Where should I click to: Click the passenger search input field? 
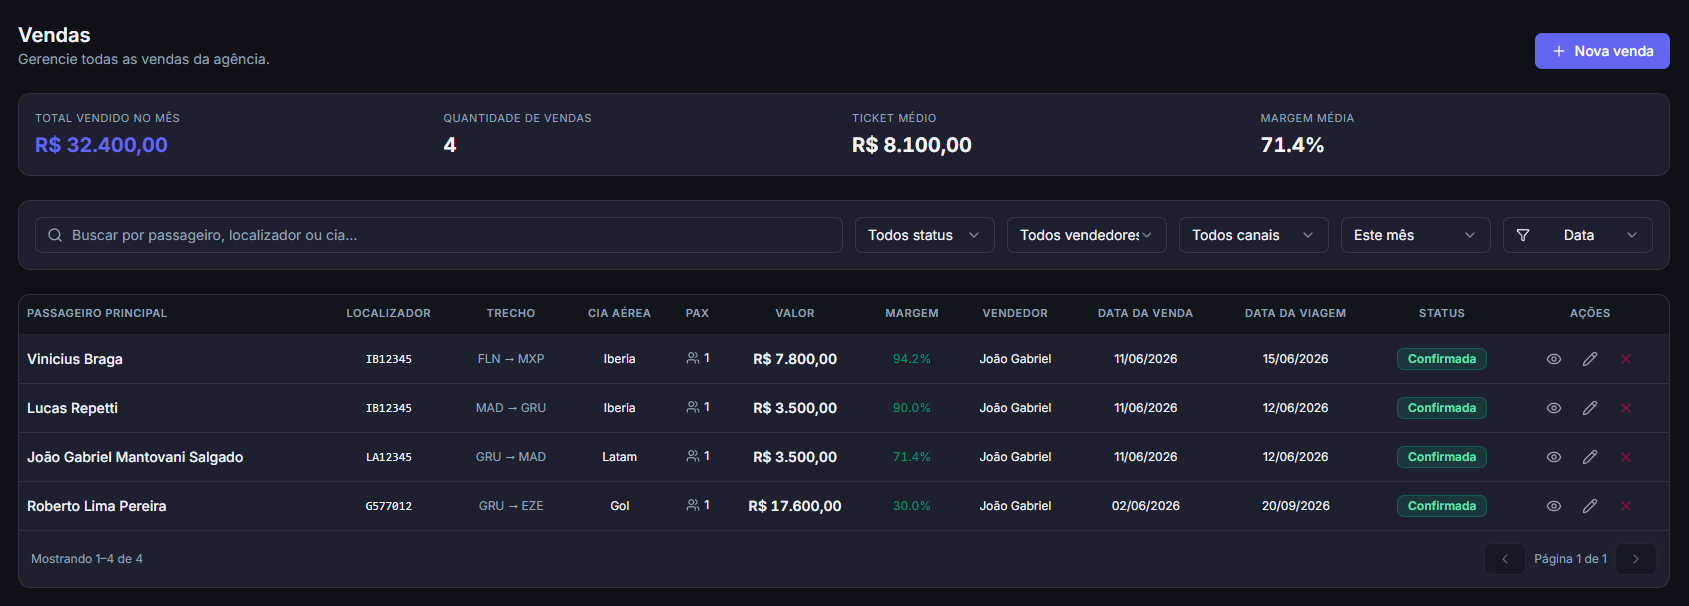coord(439,235)
